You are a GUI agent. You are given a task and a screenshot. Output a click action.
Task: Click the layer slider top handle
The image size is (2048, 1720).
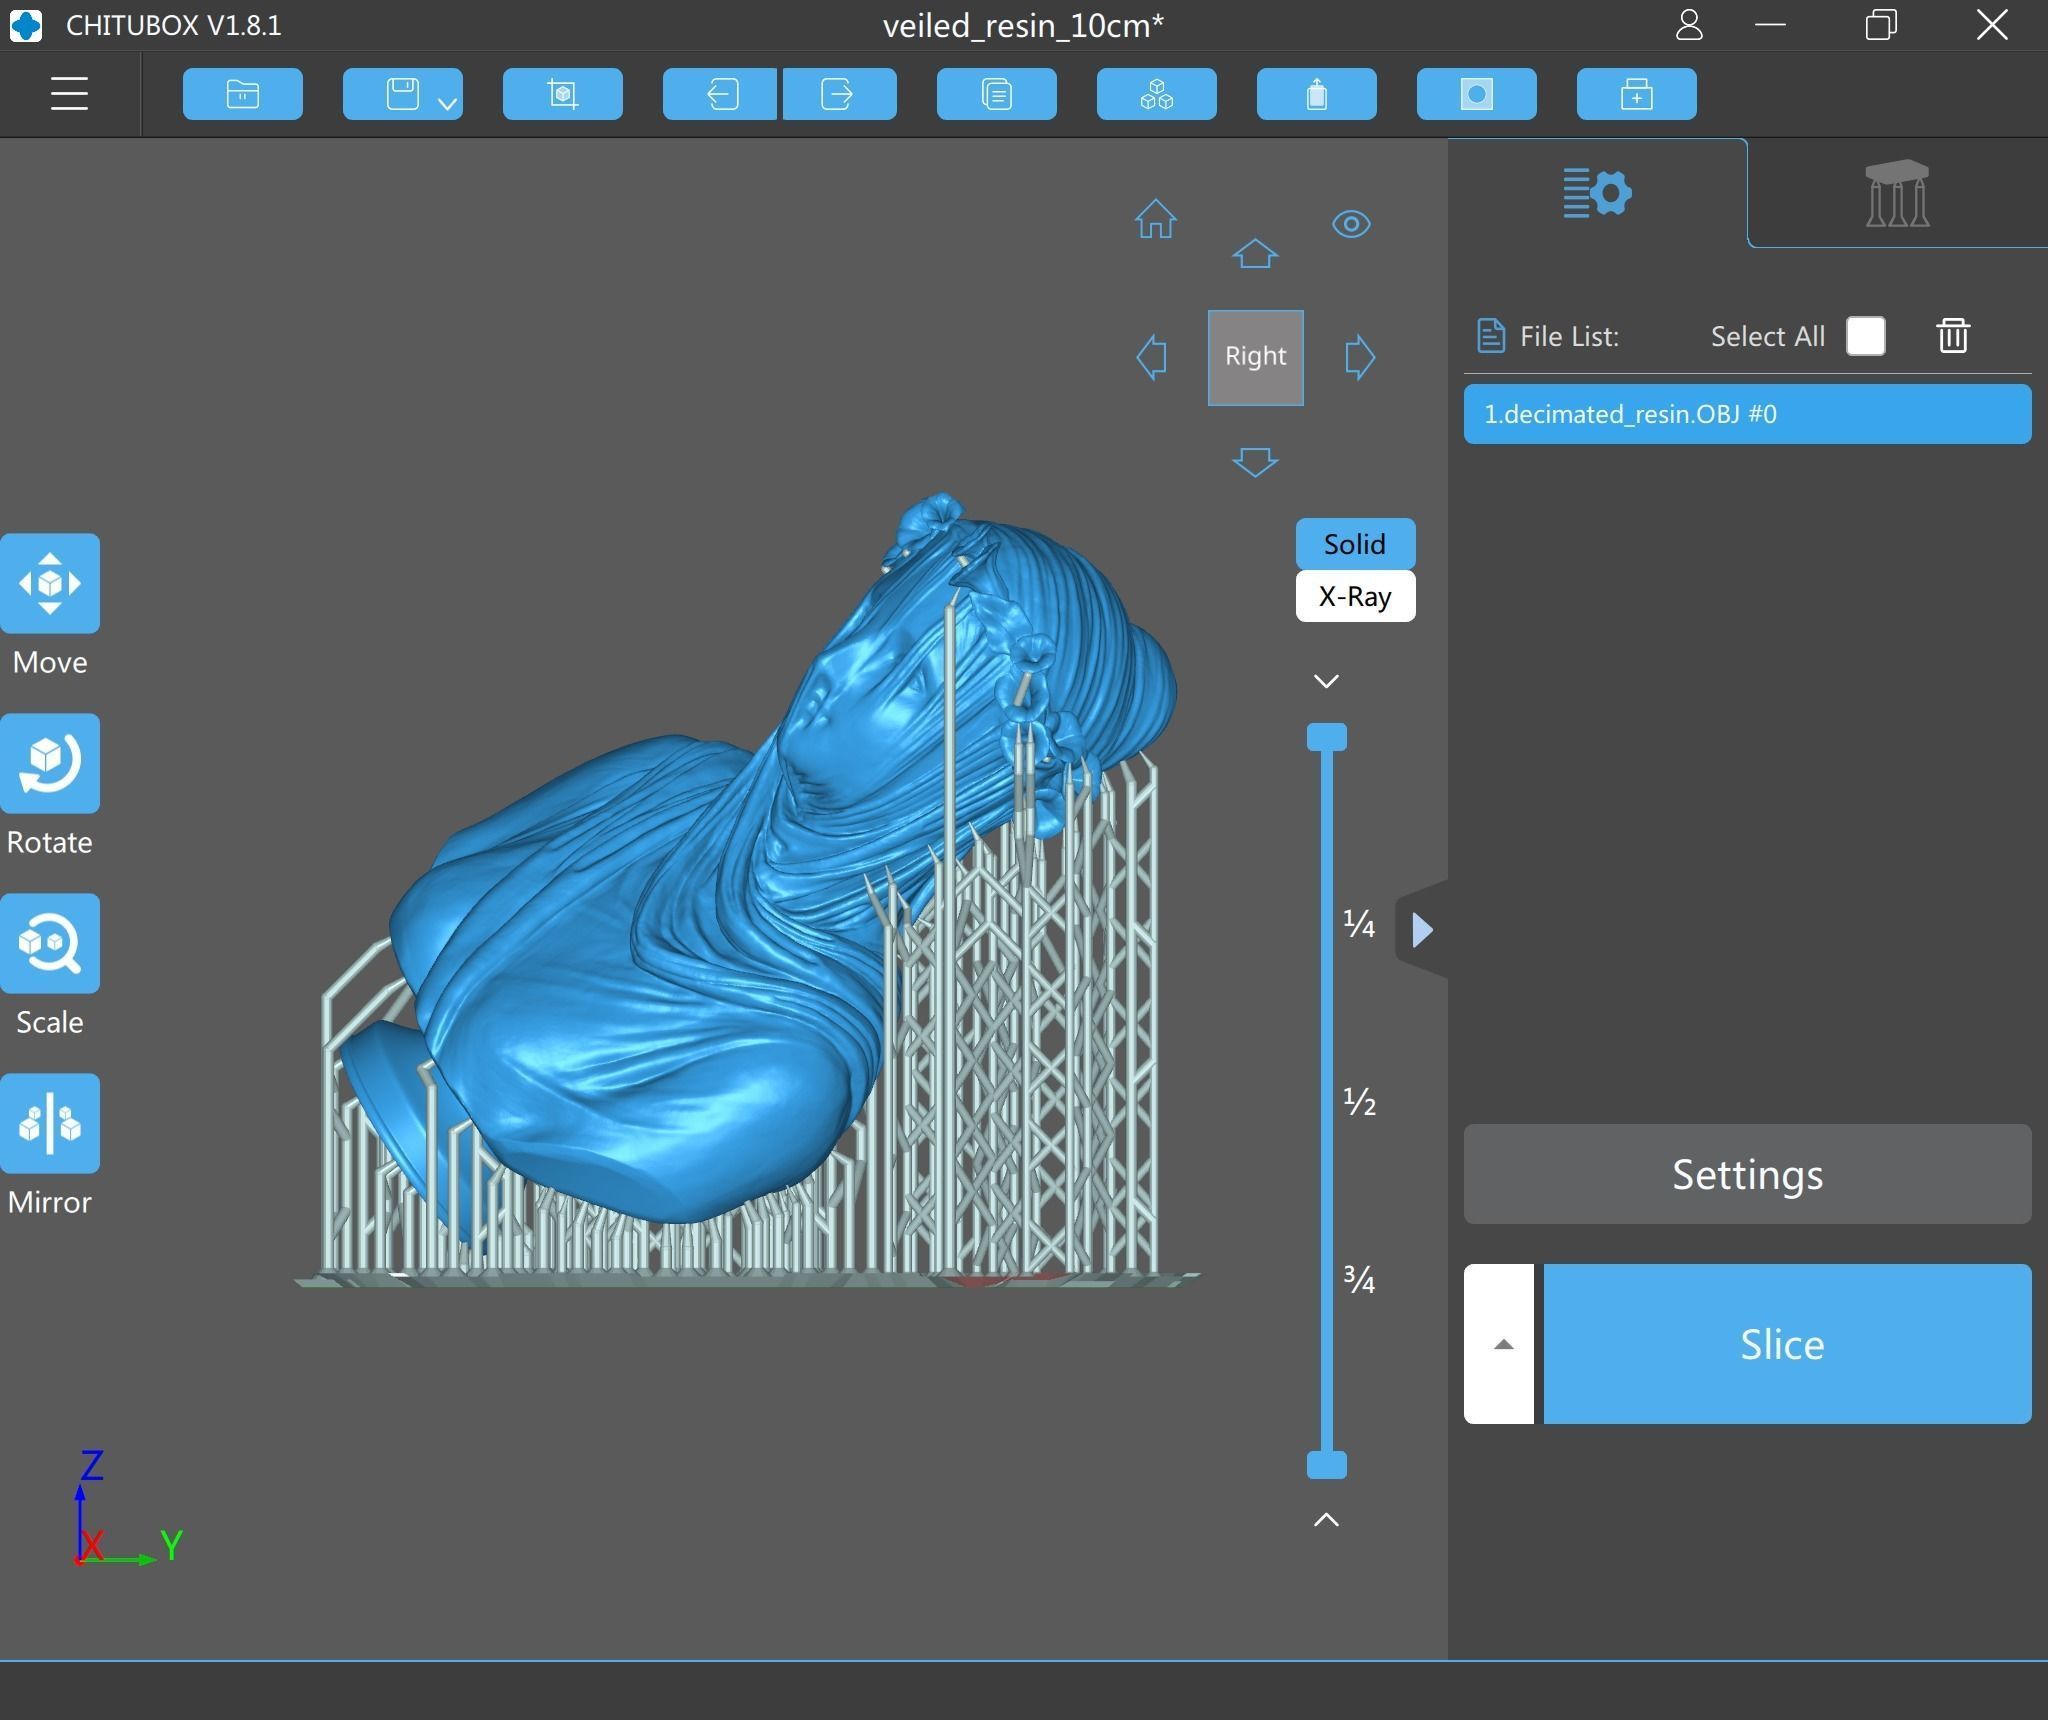pyautogui.click(x=1326, y=738)
